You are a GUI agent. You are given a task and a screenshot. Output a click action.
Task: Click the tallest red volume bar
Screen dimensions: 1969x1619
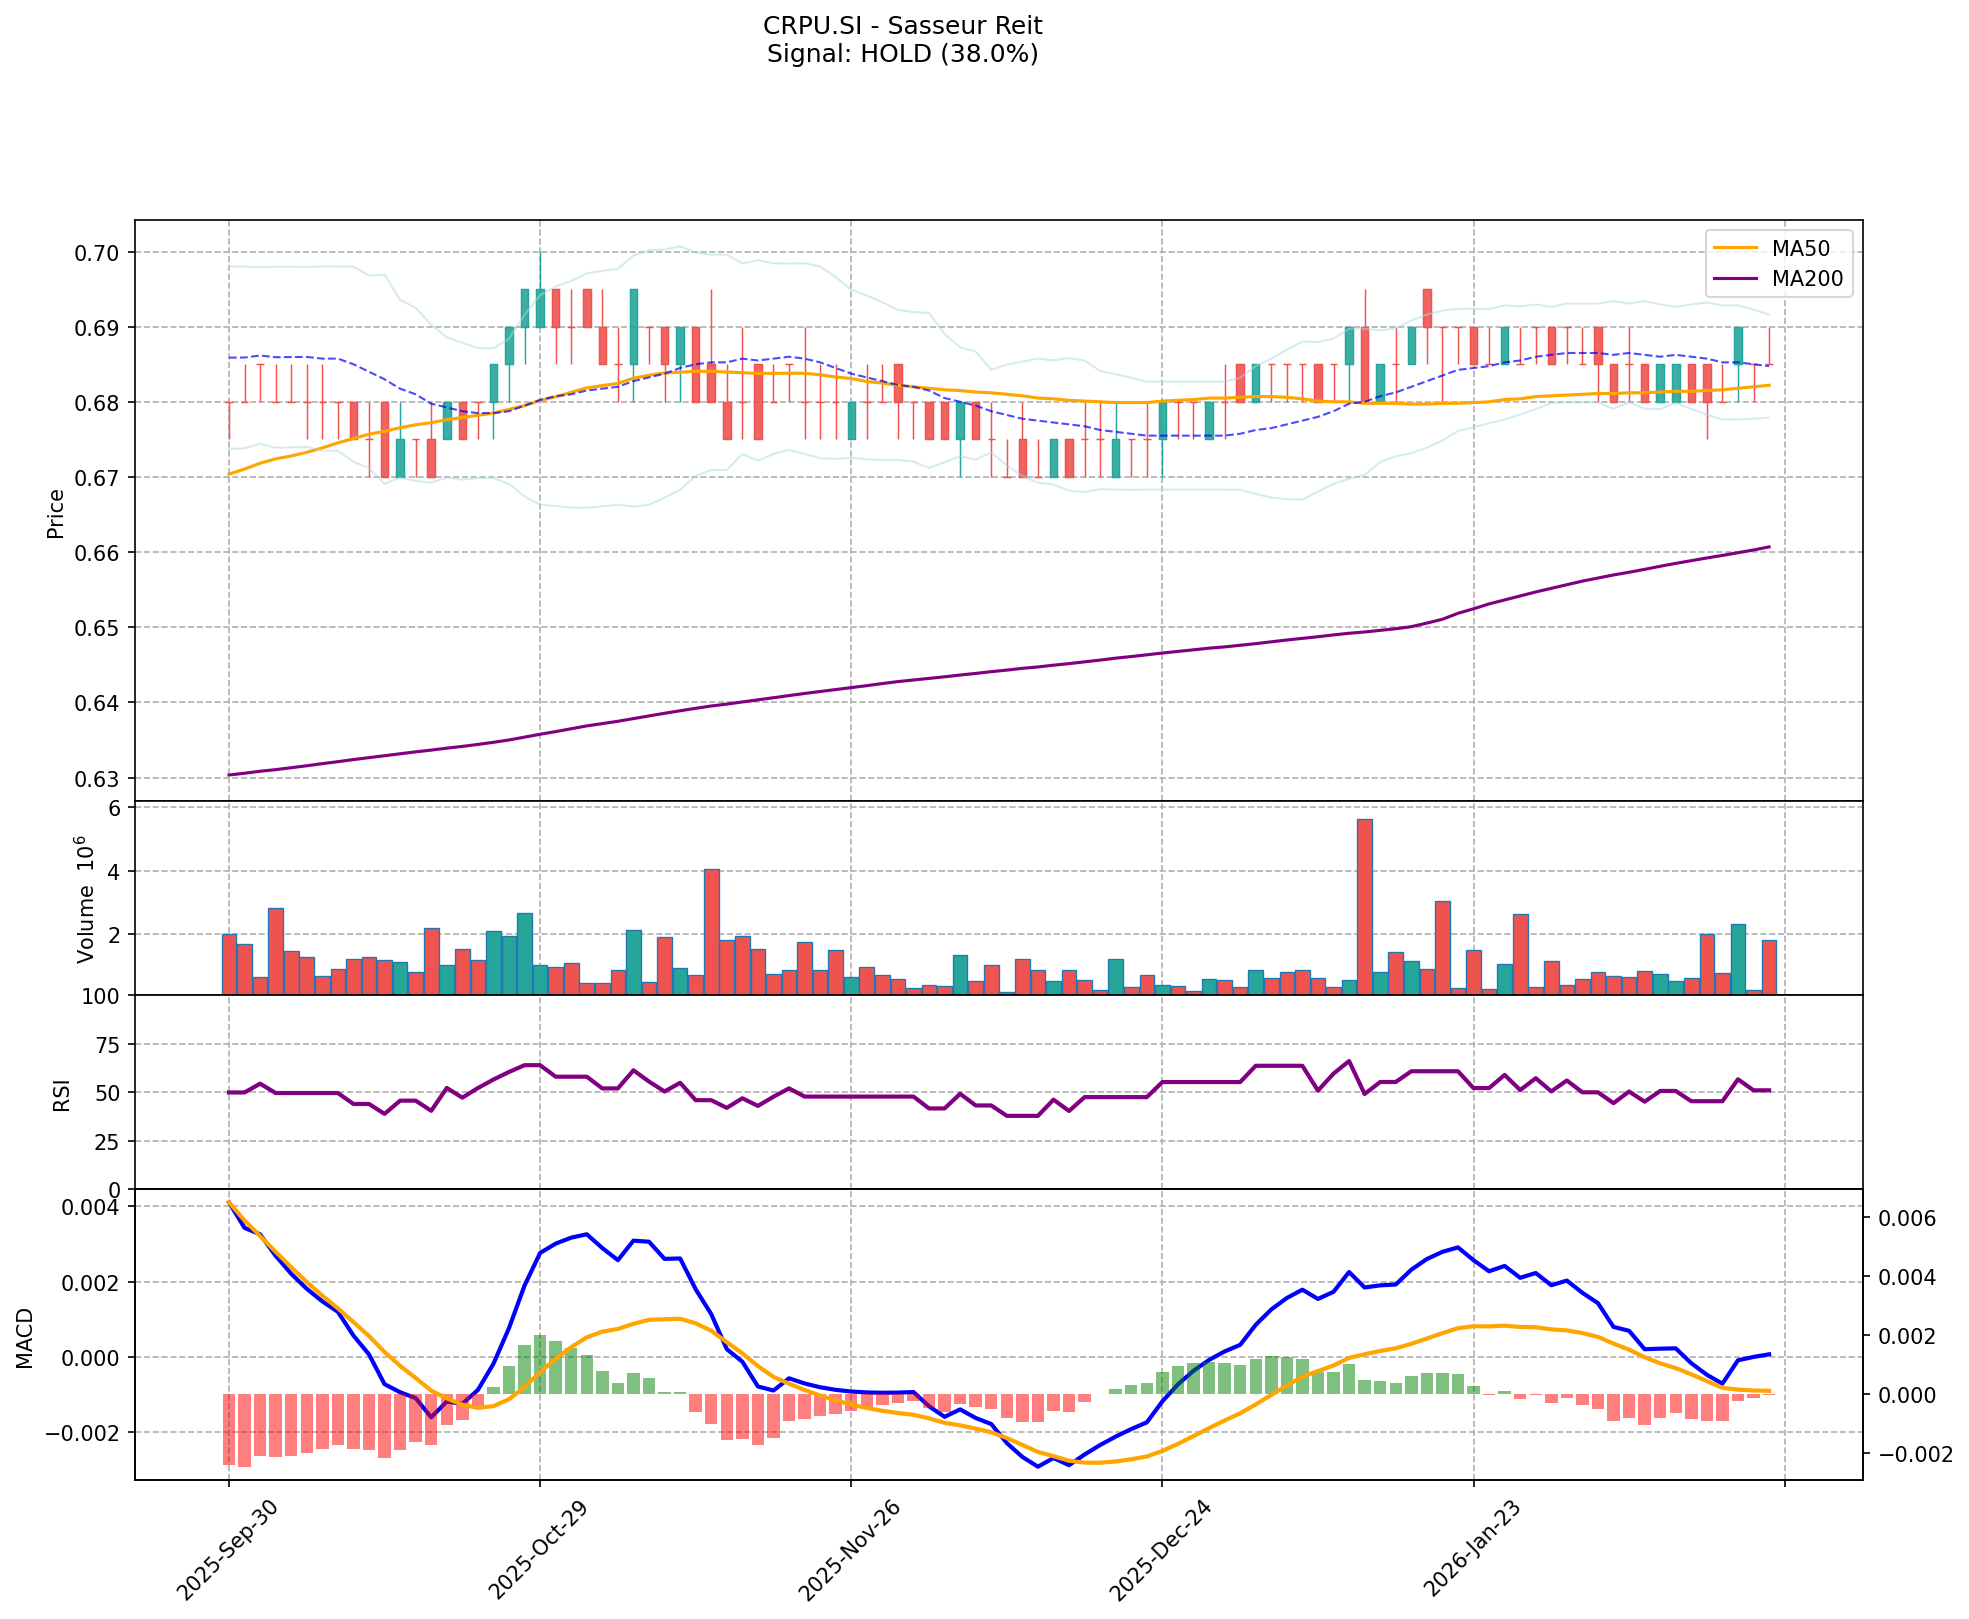tap(1364, 905)
